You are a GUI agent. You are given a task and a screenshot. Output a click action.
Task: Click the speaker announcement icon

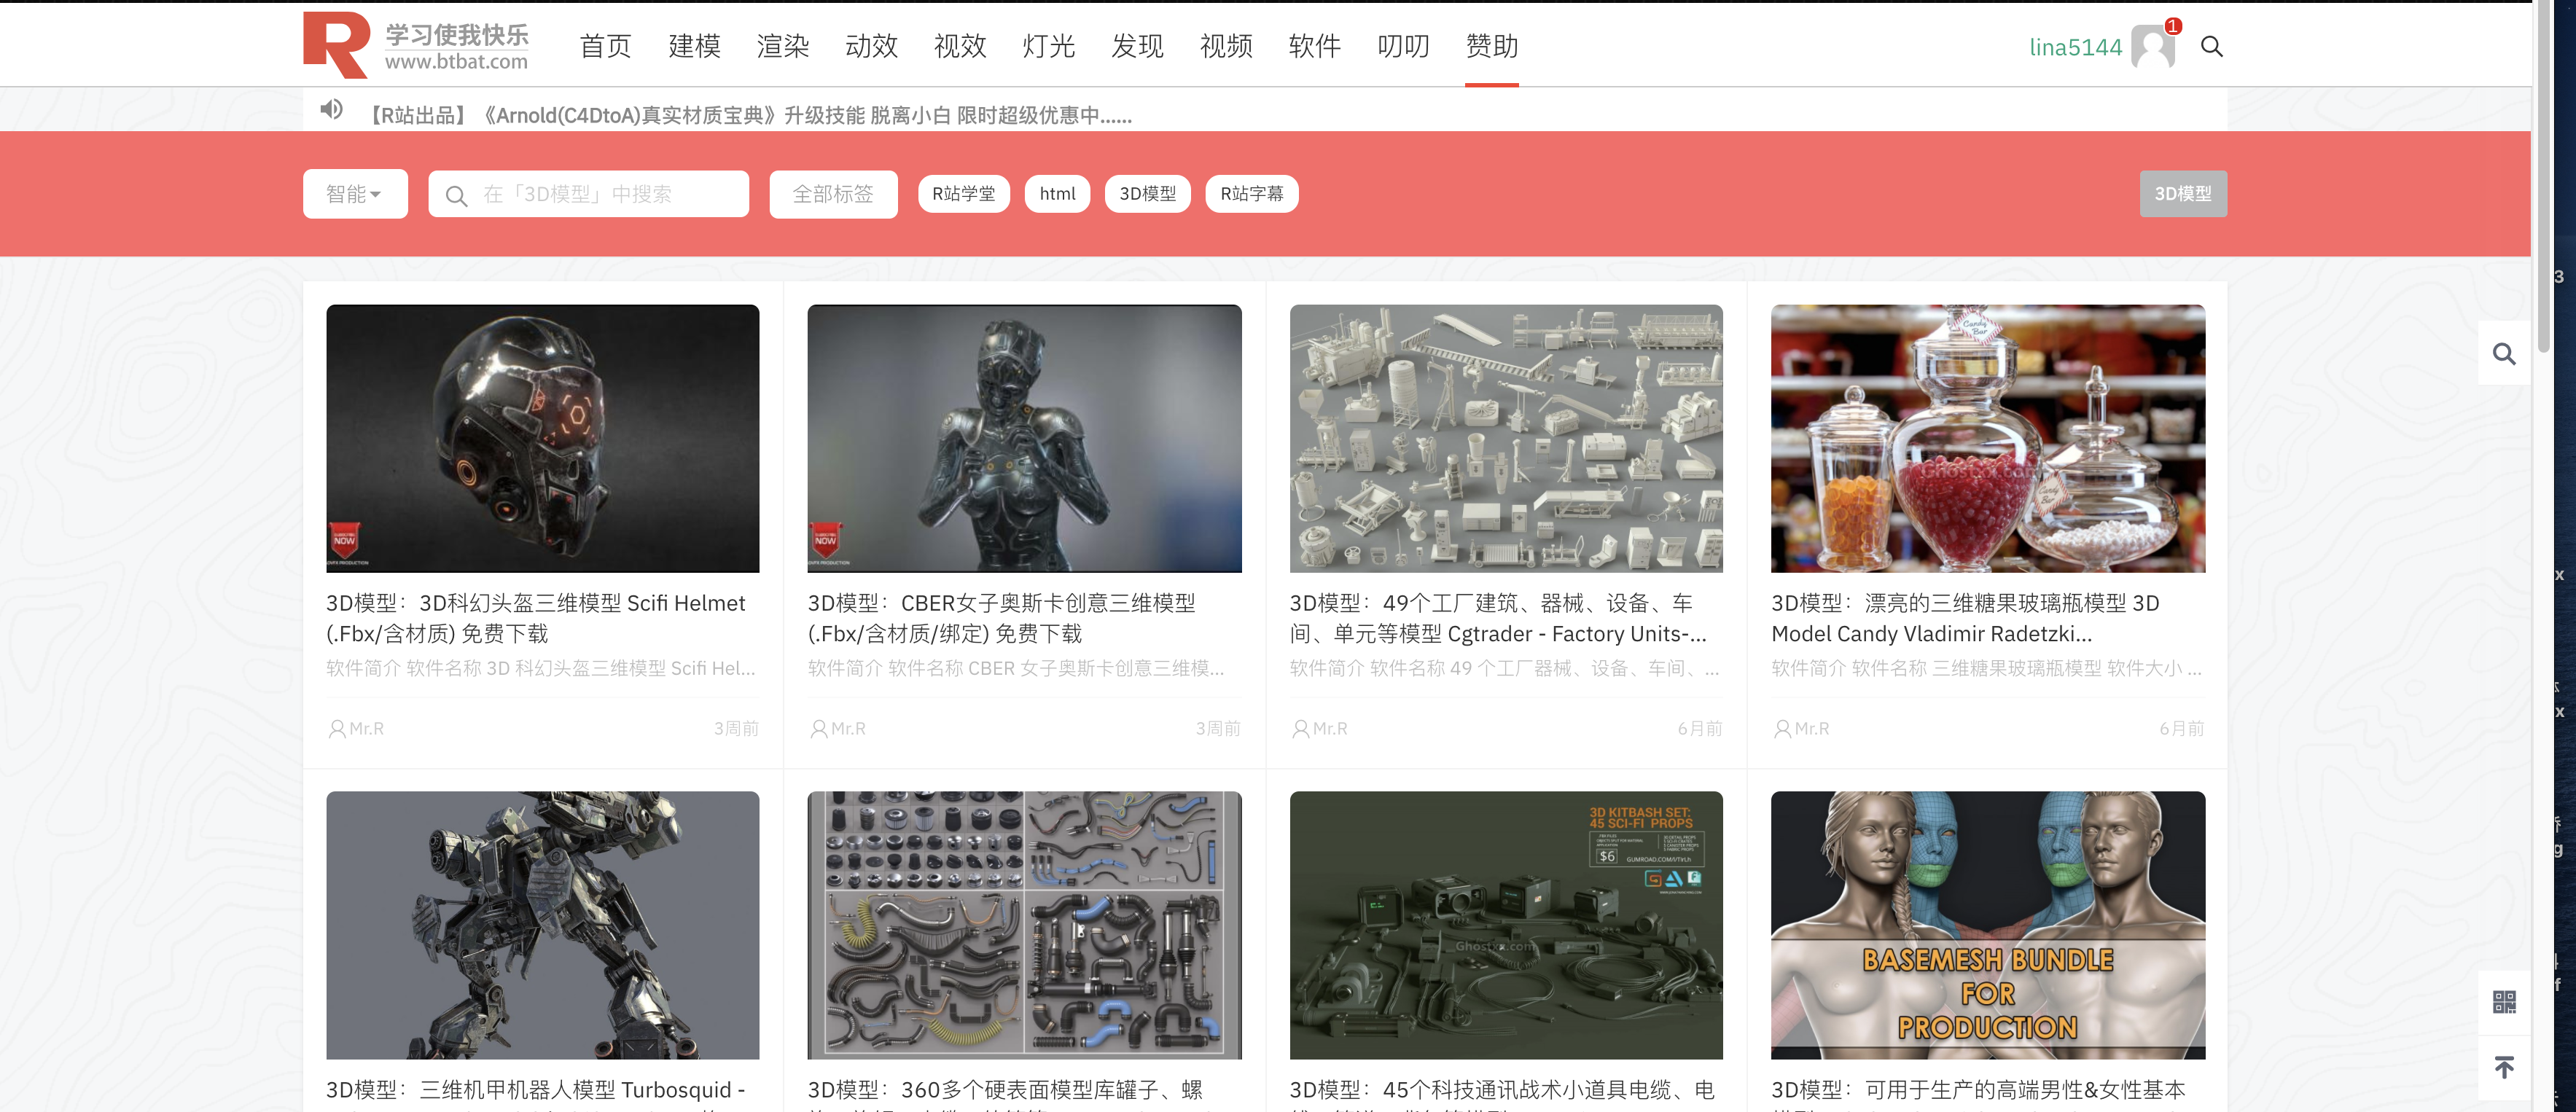(331, 109)
